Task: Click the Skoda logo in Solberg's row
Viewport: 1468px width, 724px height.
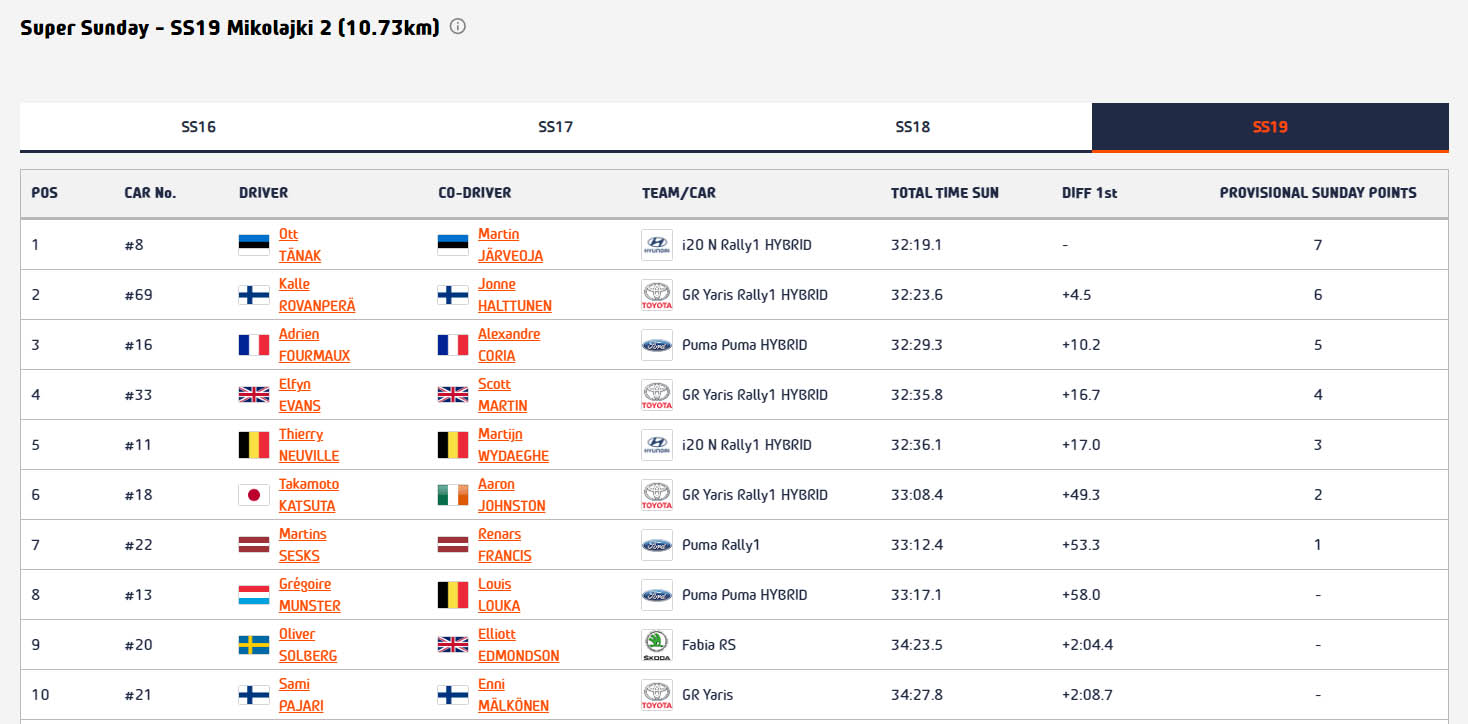Action: point(656,645)
